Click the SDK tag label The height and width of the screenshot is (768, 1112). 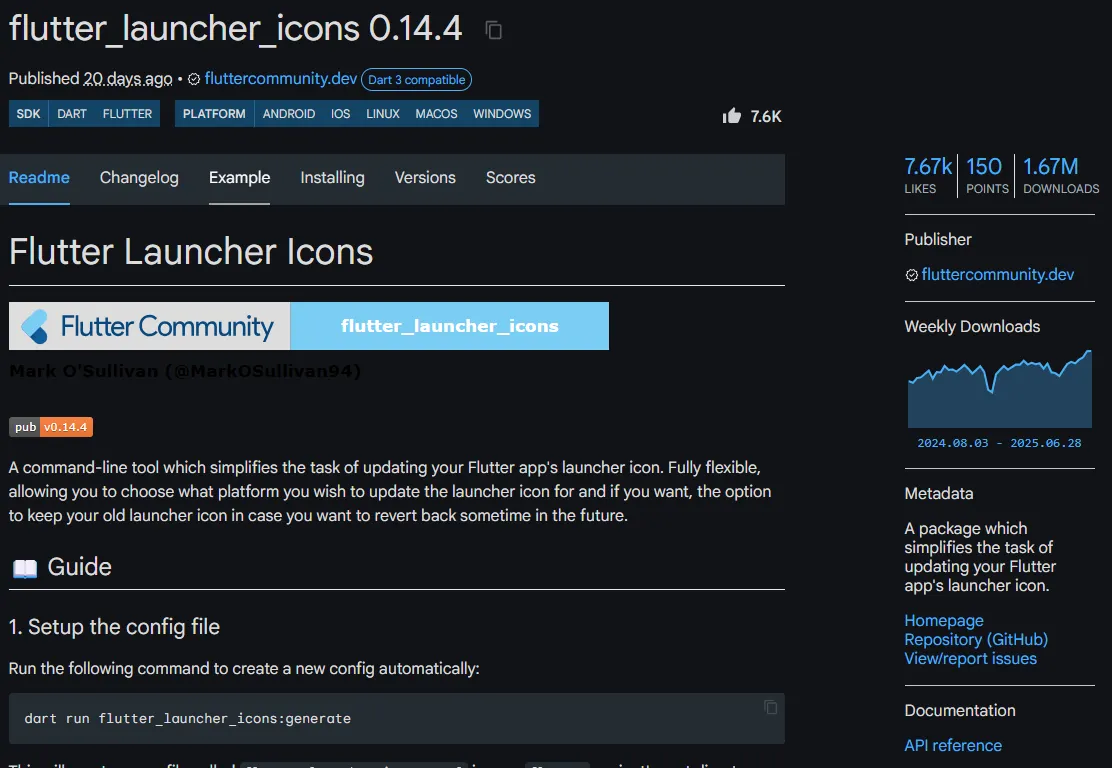(x=28, y=113)
